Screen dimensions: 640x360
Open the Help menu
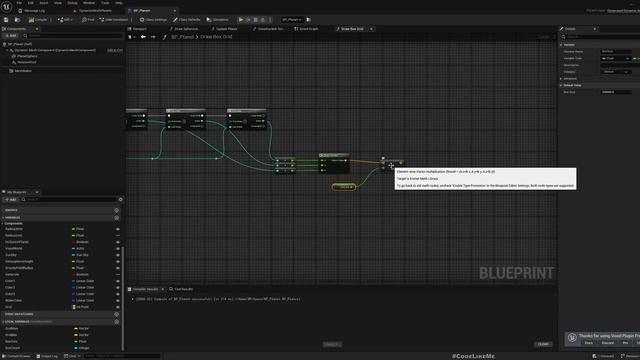(x=118, y=3)
